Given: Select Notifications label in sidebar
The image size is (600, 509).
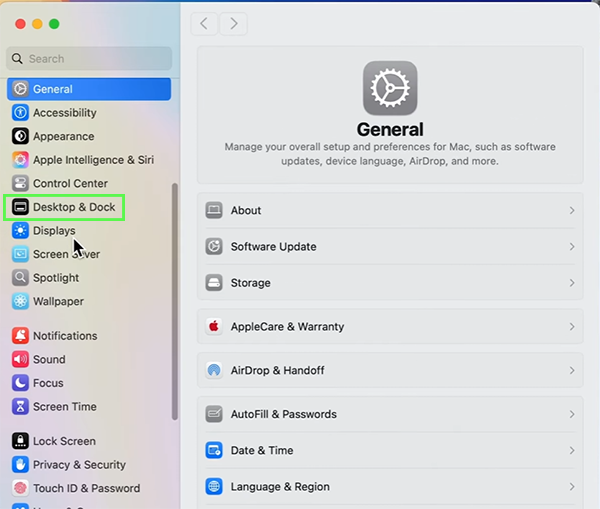Looking at the screenshot, I should [x=65, y=336].
